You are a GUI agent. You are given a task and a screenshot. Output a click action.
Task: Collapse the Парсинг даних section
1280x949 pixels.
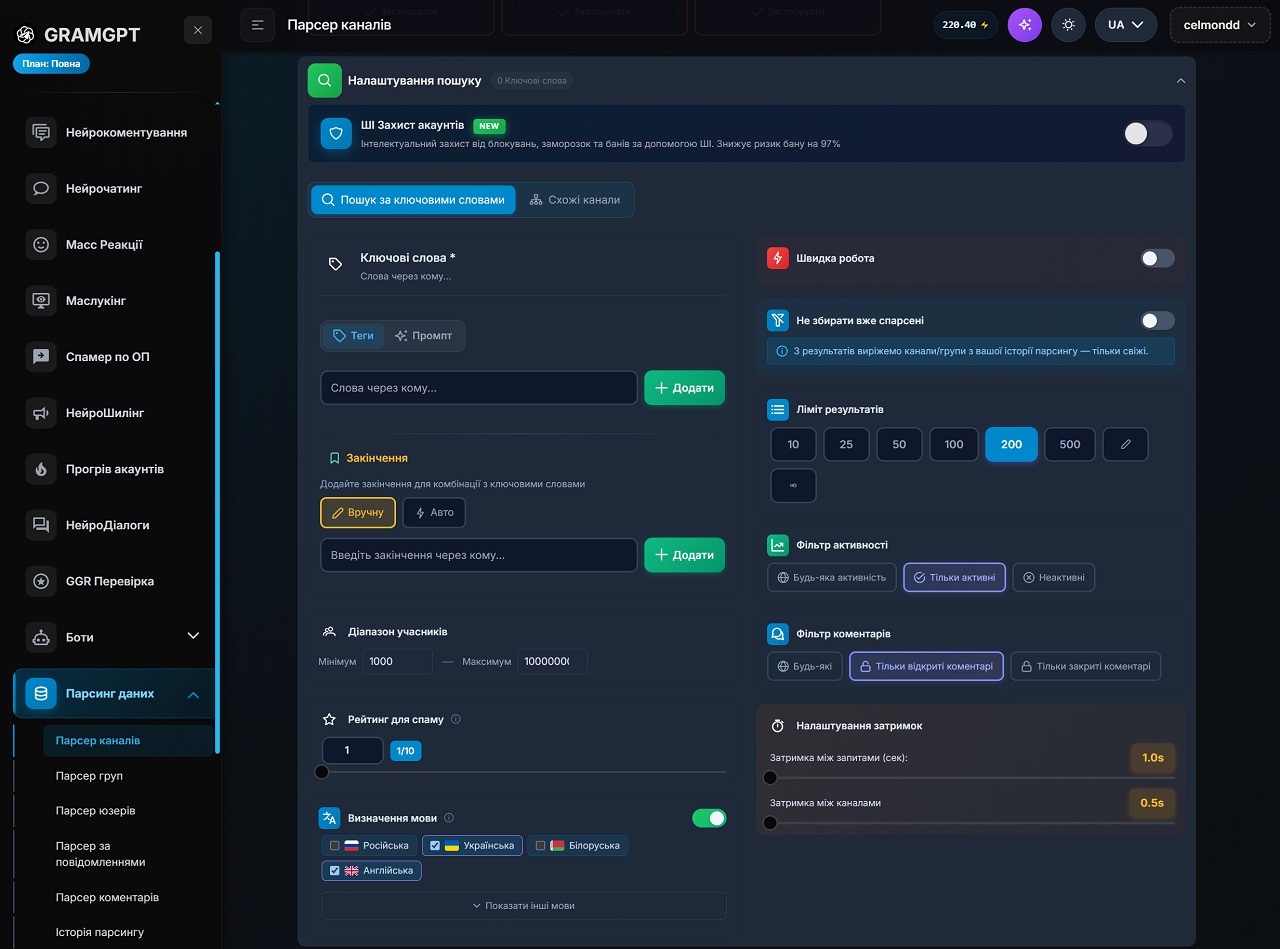pos(193,694)
